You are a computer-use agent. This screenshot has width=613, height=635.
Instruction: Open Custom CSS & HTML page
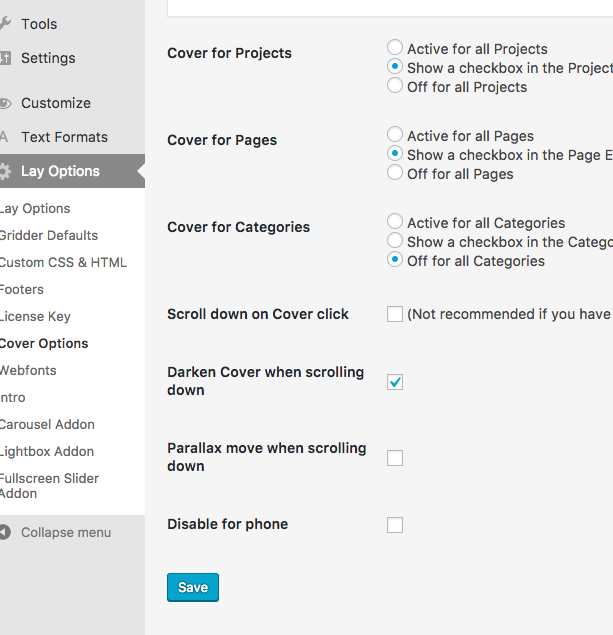(63, 262)
